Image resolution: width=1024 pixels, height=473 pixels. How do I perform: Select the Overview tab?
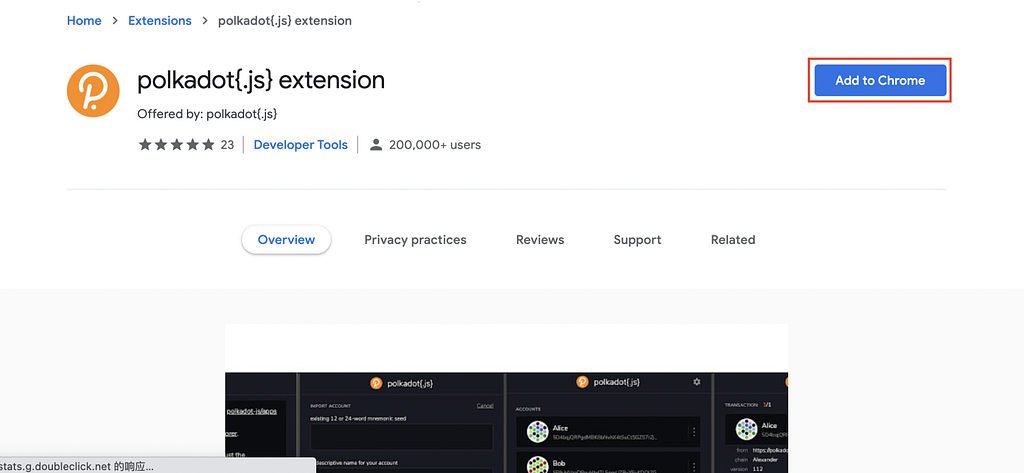coord(286,240)
